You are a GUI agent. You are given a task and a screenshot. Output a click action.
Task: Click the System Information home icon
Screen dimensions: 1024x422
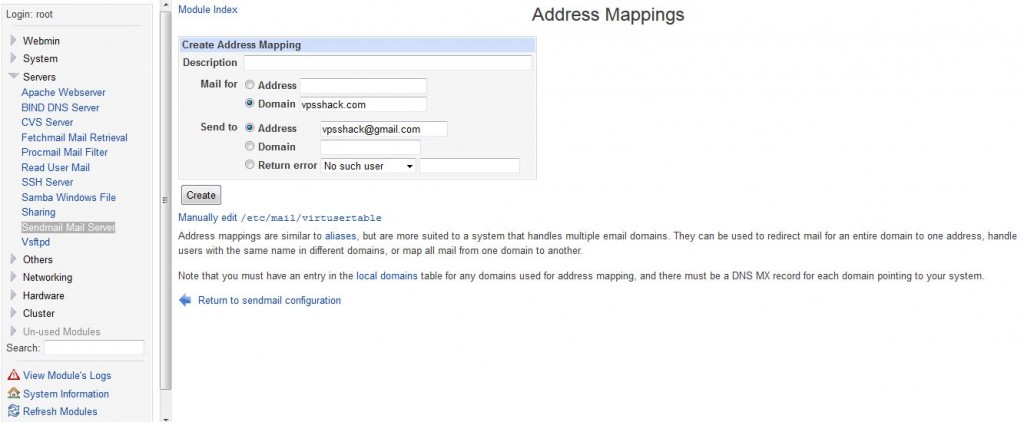coord(13,393)
